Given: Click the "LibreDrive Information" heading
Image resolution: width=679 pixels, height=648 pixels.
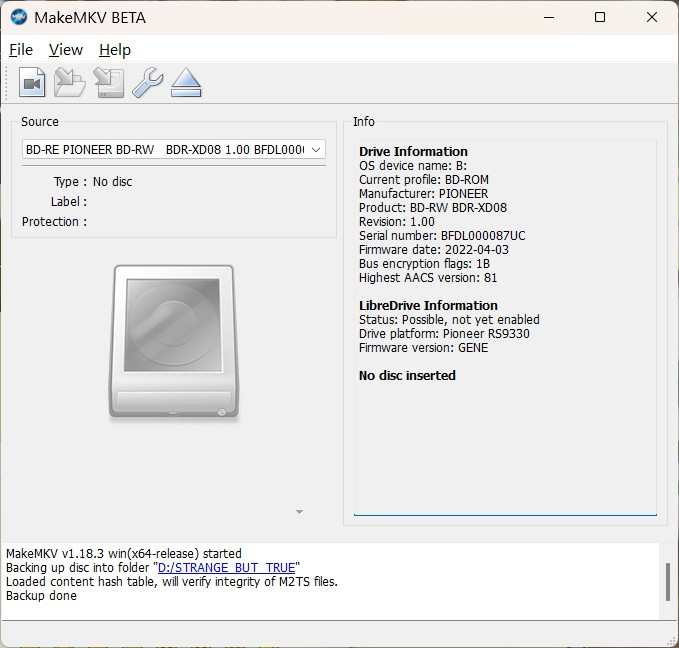Looking at the screenshot, I should tap(428, 305).
